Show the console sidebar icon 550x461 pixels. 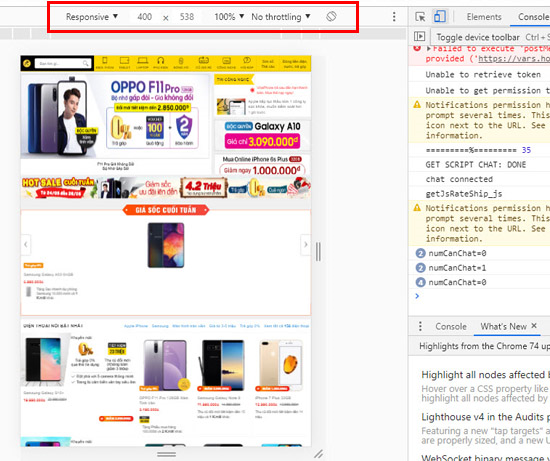coord(420,36)
